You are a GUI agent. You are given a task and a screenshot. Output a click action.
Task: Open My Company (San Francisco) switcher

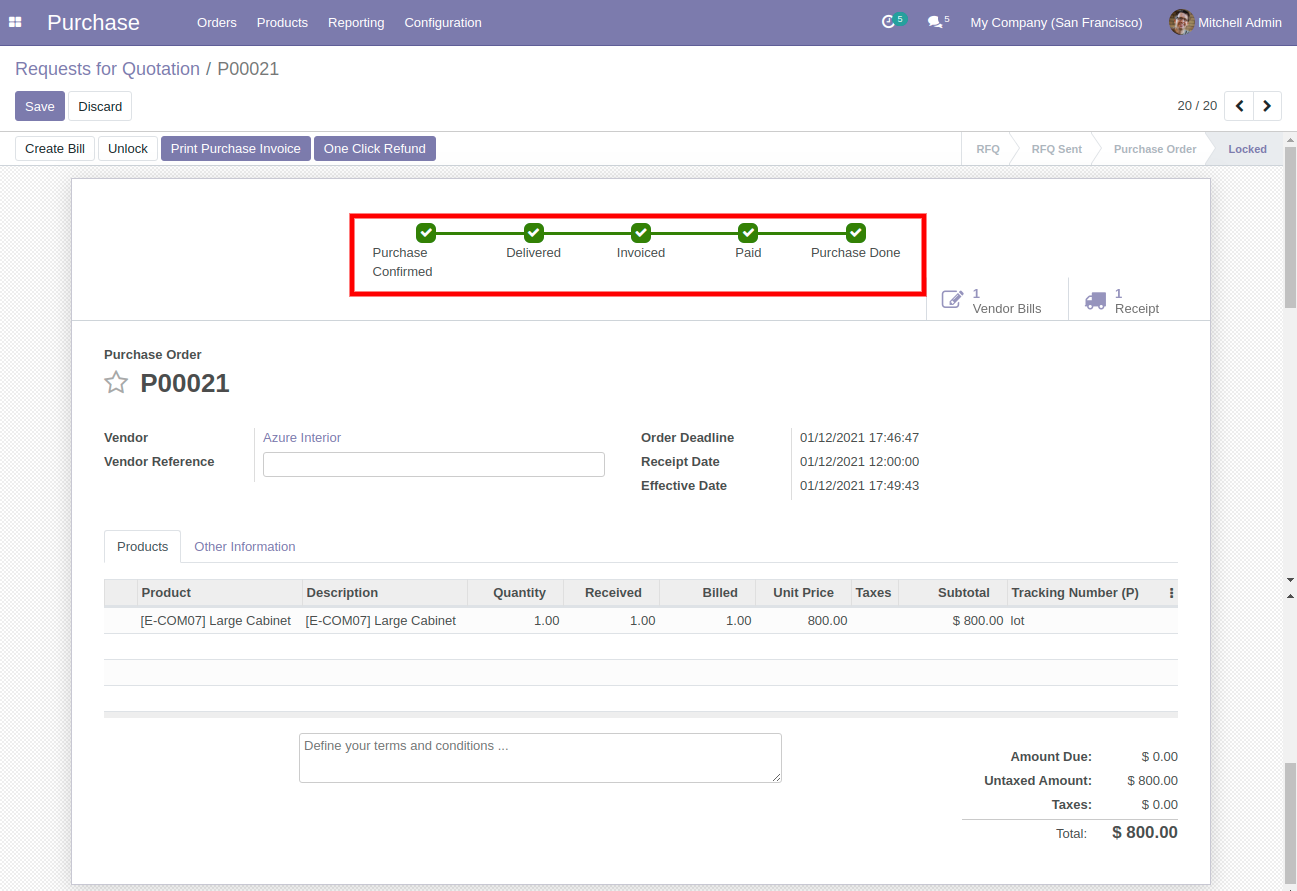pos(1056,22)
